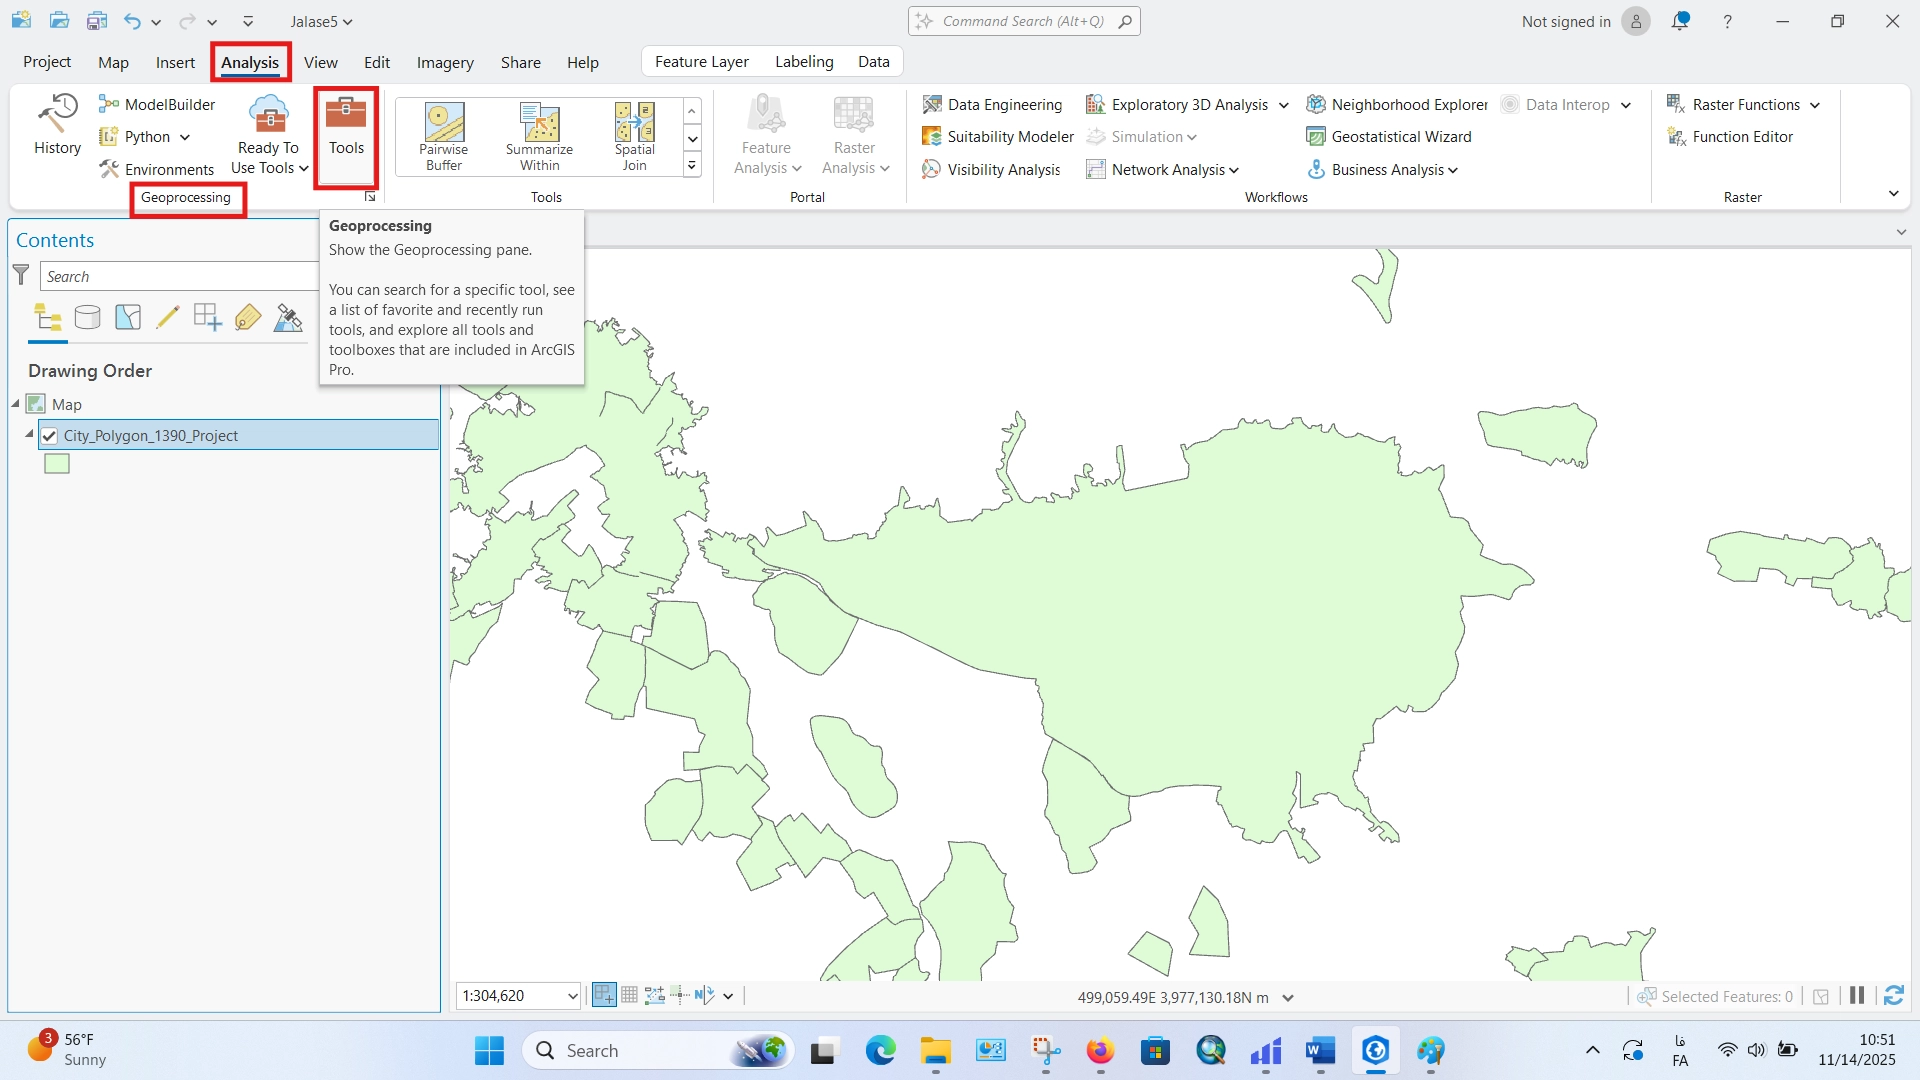Switch to the Feature Layer tab

[702, 62]
